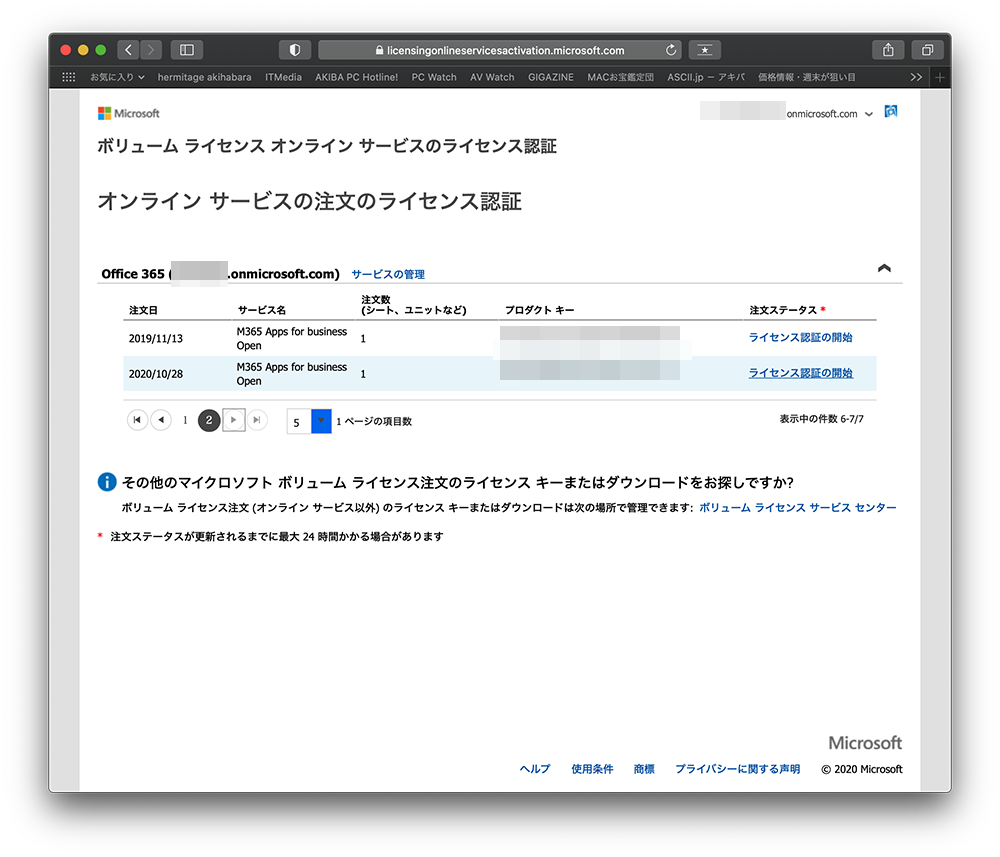
Task: Click the blue info icon
Action: click(x=107, y=482)
